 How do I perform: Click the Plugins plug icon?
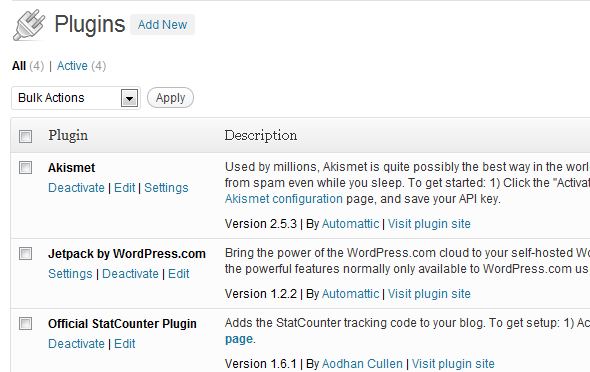pos(29,25)
